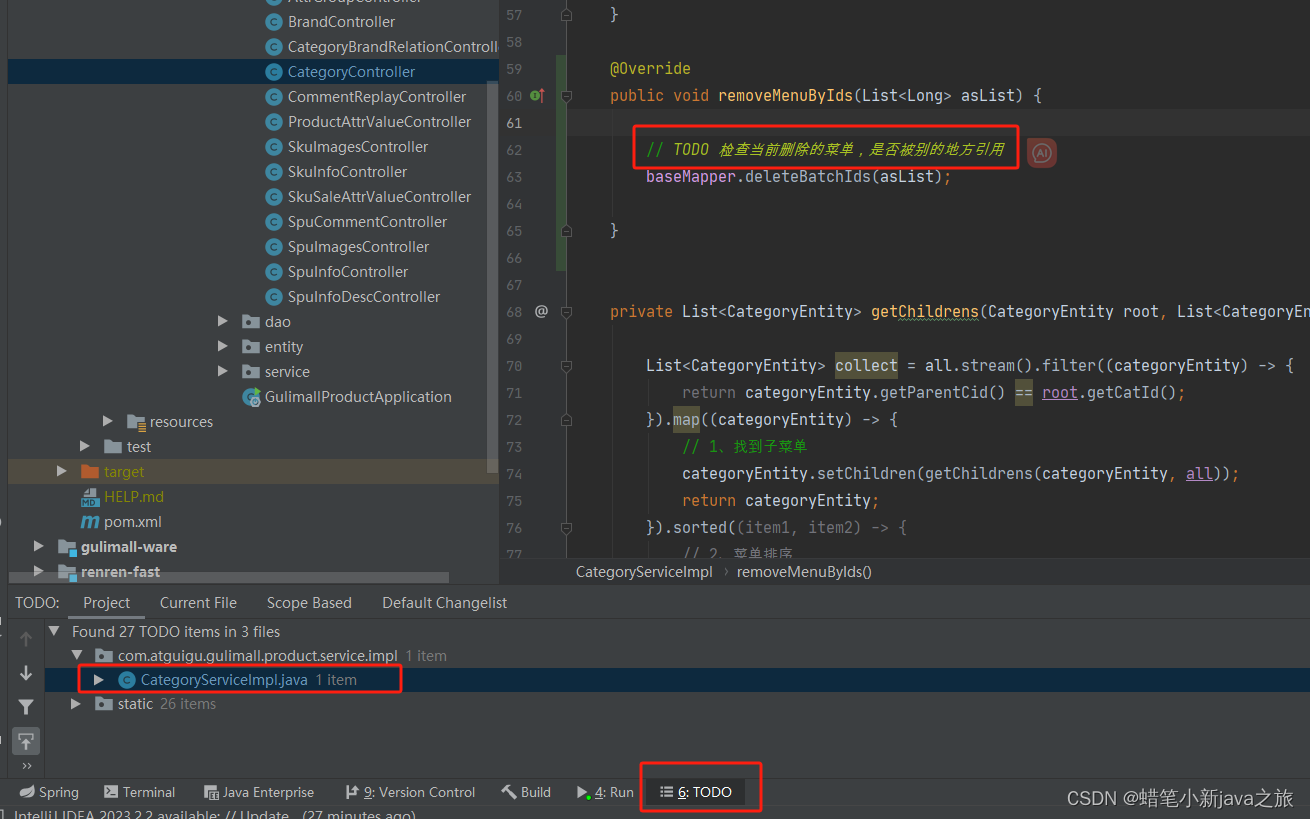1310x819 pixels.
Task: Select SkuInfoController class
Action: pos(347,171)
